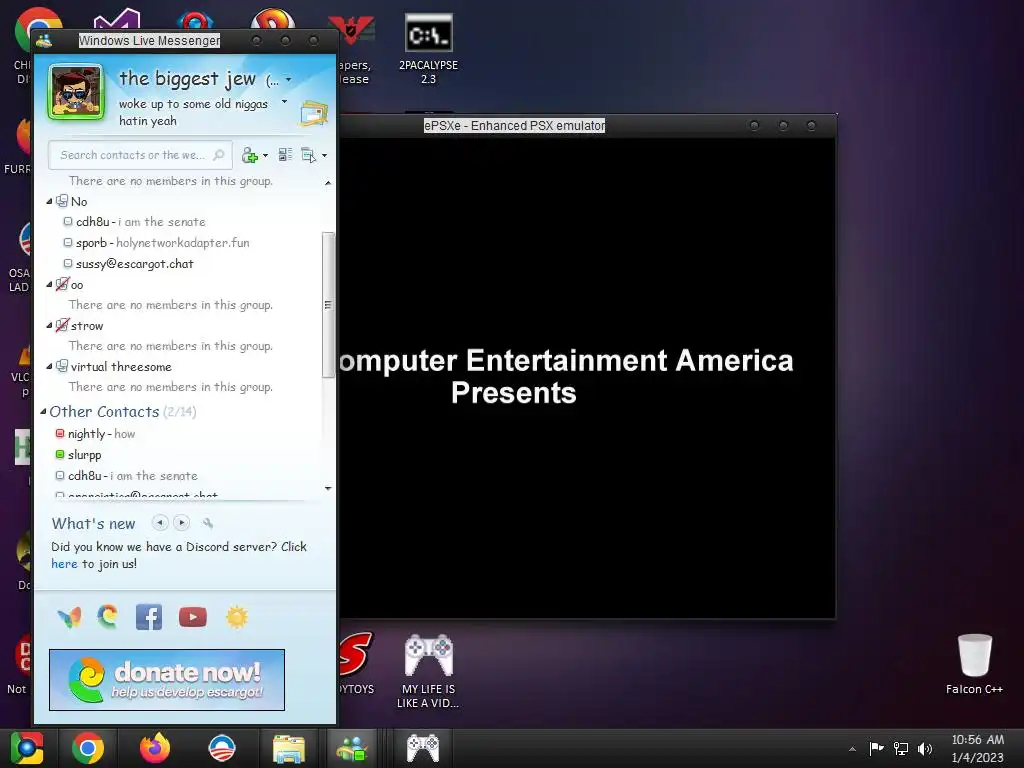
Task: Open the volume speaker tray icon
Action: 925,748
